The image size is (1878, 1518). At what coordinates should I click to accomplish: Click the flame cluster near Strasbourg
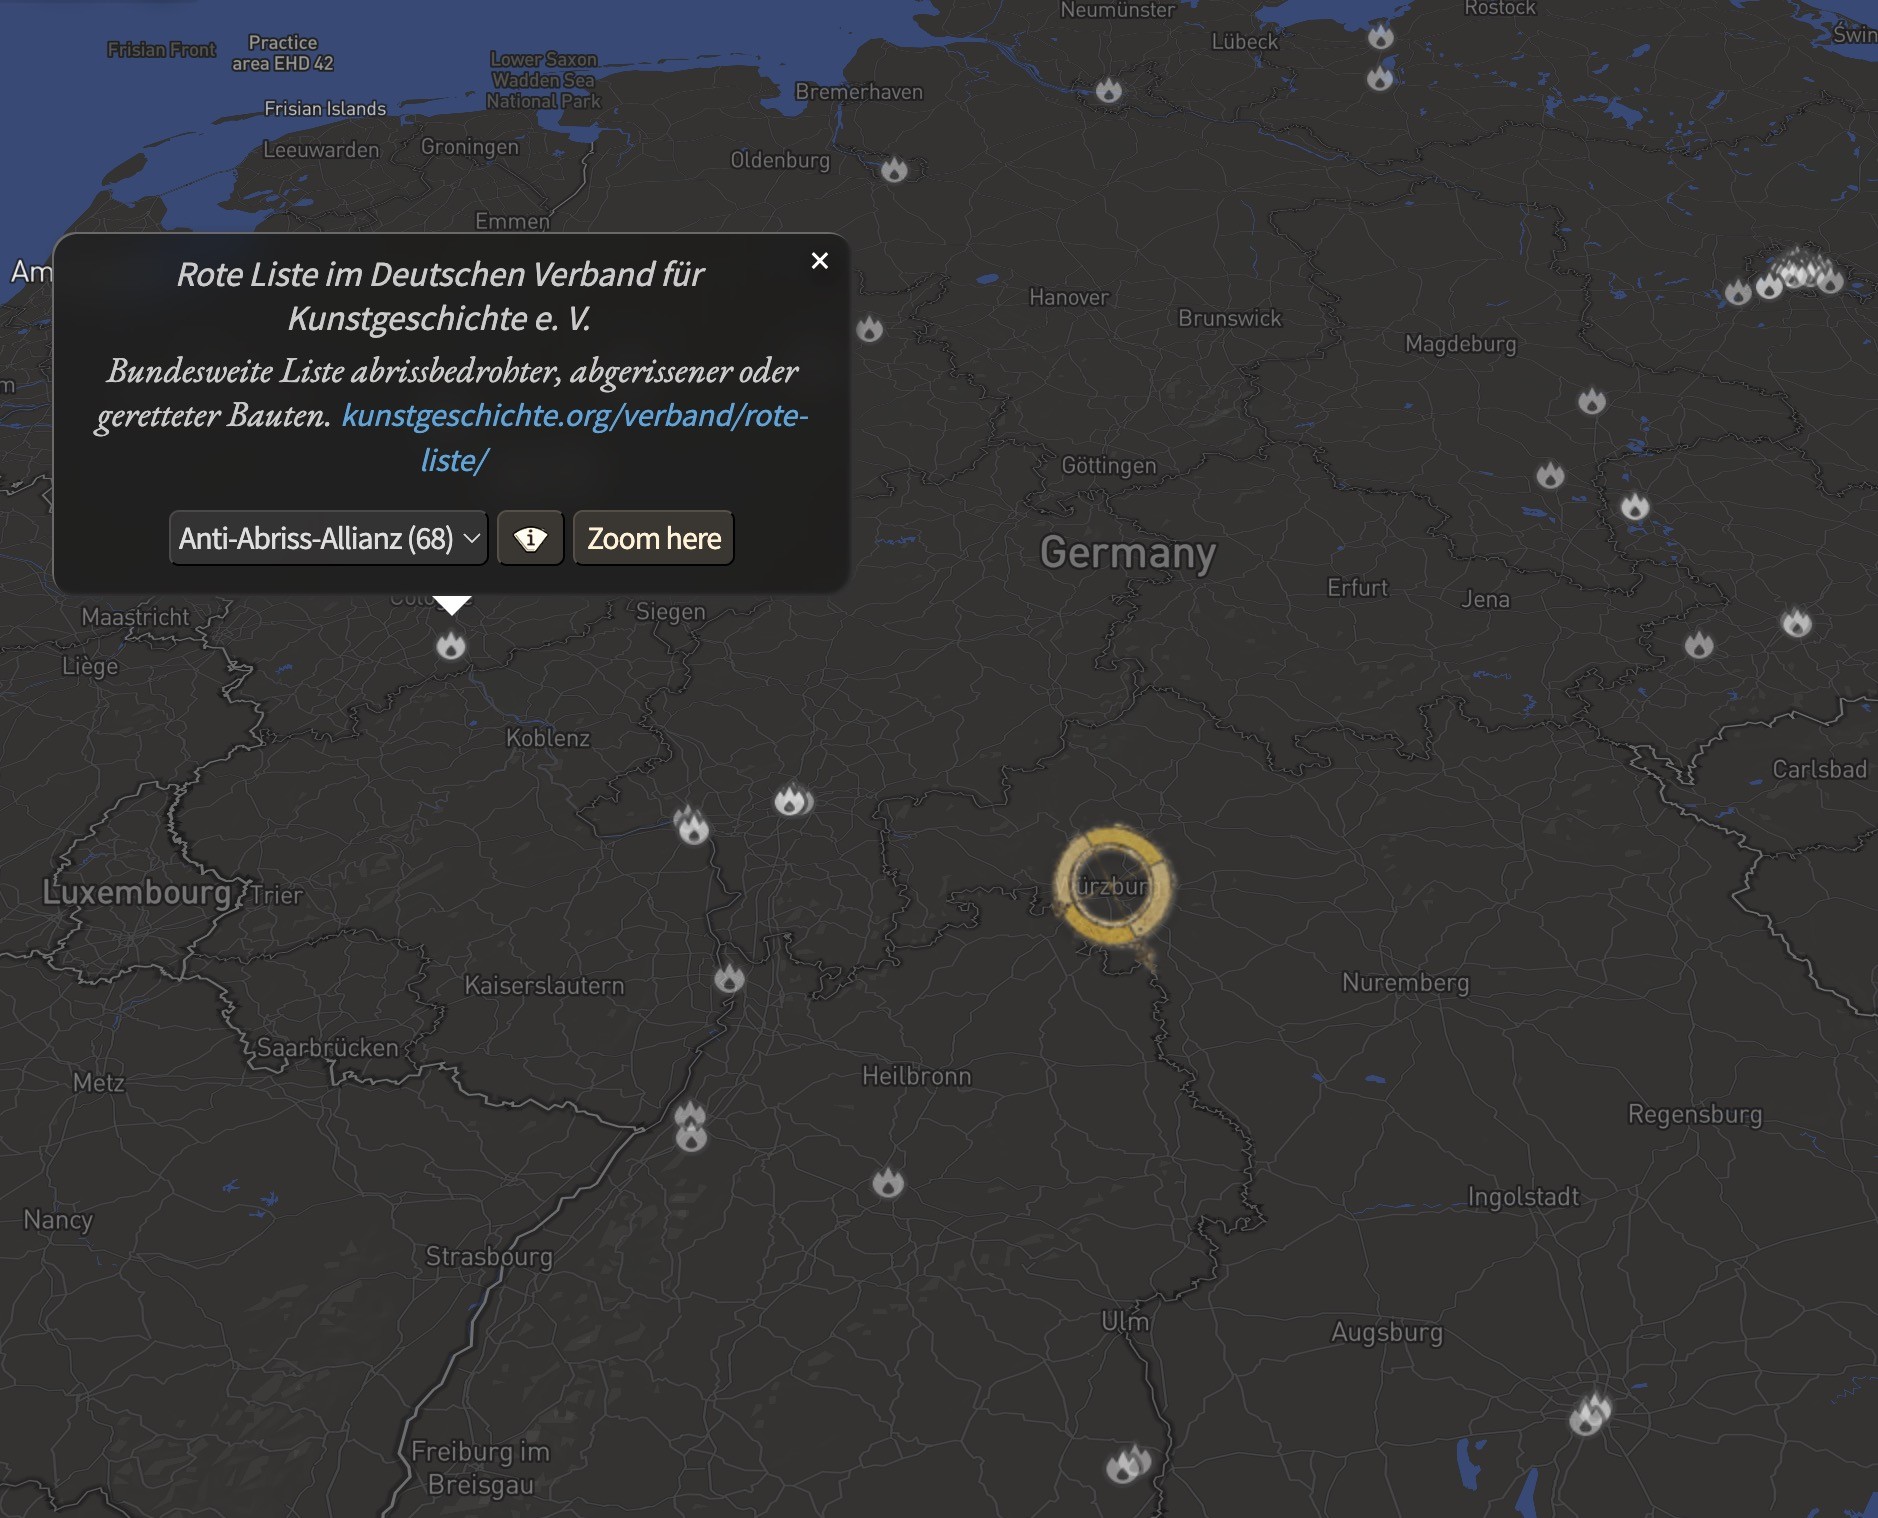pyautogui.click(x=690, y=1127)
